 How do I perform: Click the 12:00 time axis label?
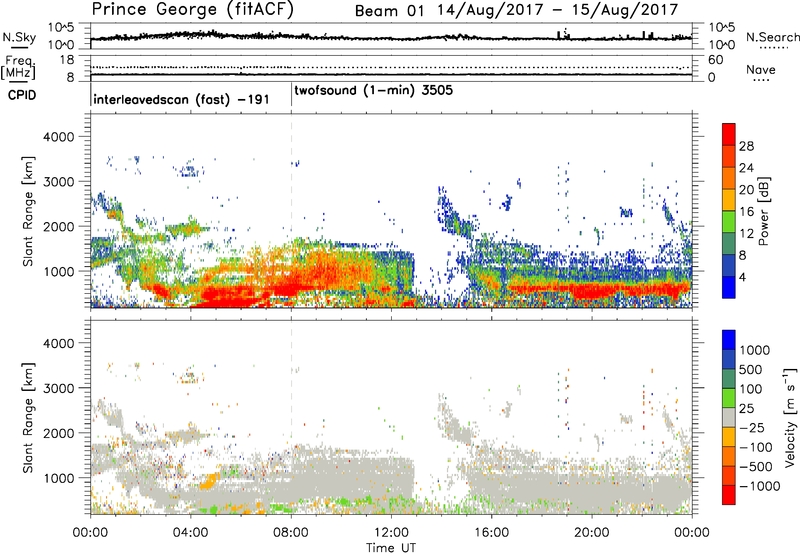pyautogui.click(x=391, y=533)
